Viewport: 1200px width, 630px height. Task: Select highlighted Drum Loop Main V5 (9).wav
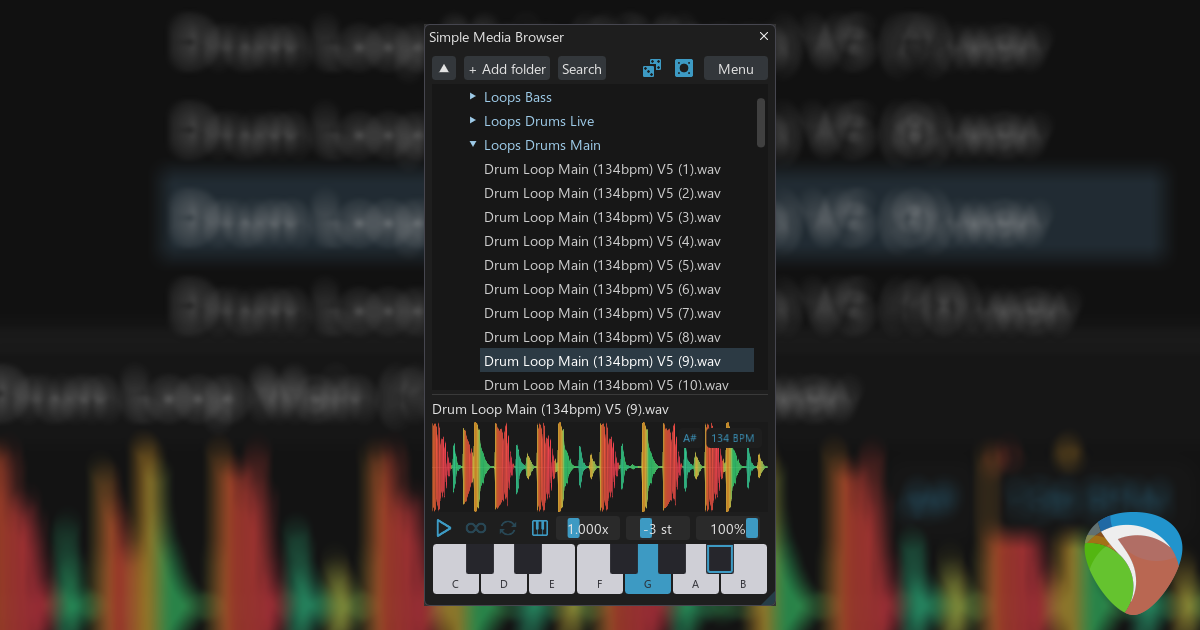tap(616, 361)
